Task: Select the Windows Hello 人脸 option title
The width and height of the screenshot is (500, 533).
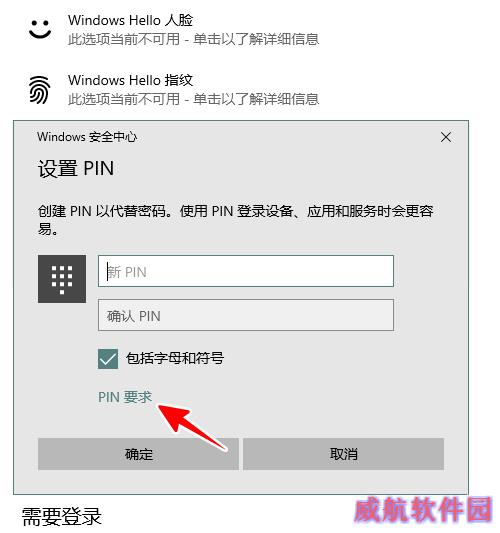Action: coord(131,20)
